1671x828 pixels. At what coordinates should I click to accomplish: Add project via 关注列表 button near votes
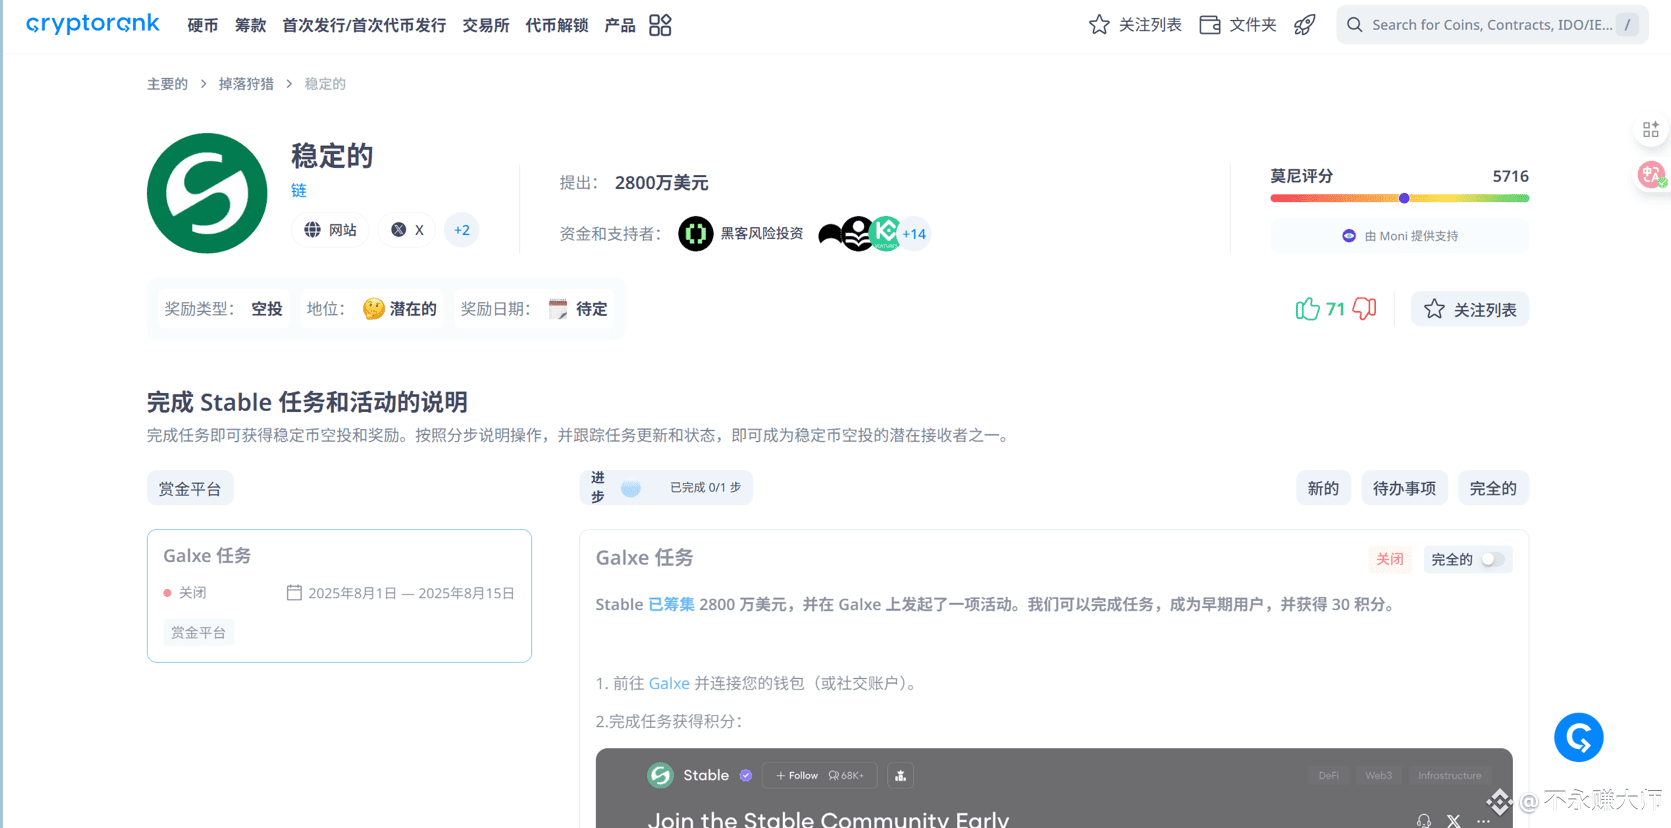point(1470,309)
